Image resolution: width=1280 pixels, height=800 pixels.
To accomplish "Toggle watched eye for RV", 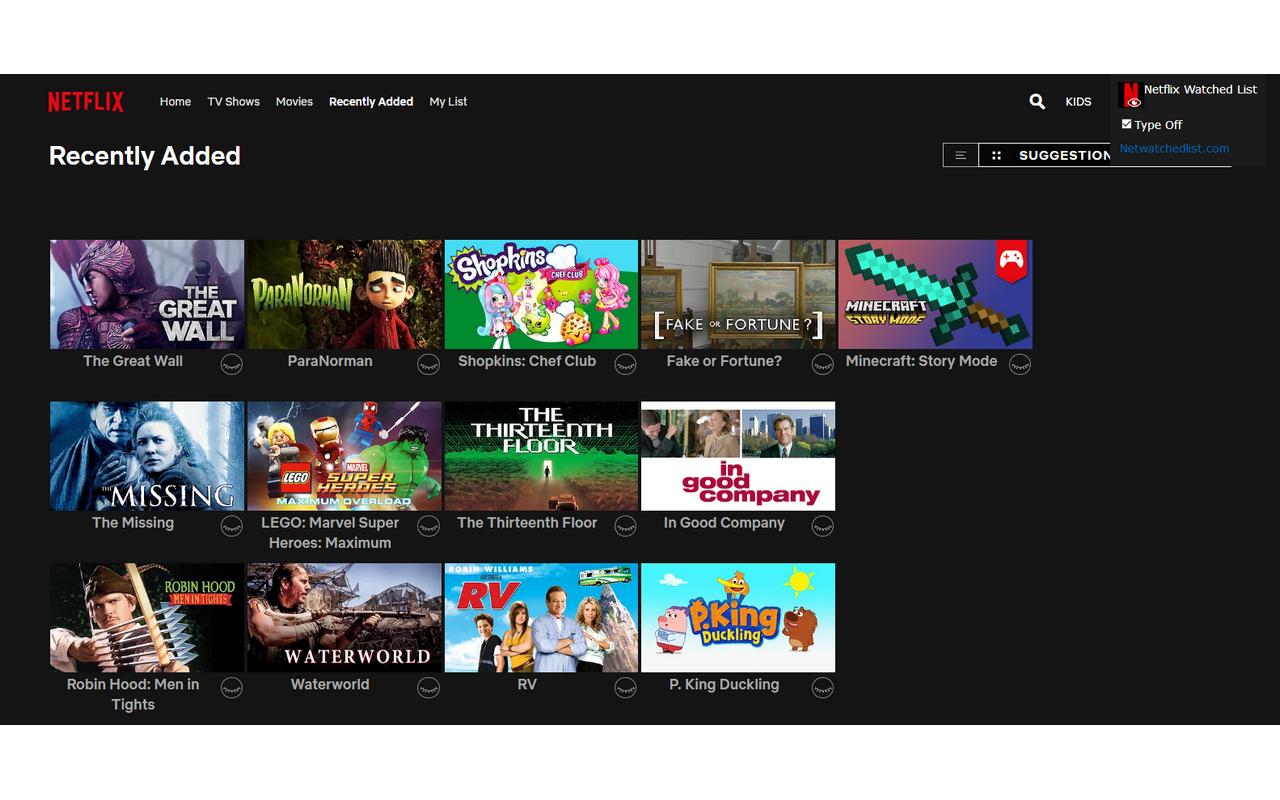I will pos(626,688).
